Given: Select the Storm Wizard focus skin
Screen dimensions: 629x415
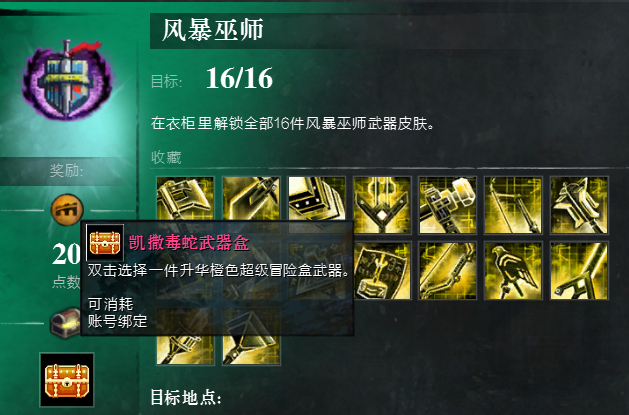Looking at the screenshot, I should coord(317,205).
